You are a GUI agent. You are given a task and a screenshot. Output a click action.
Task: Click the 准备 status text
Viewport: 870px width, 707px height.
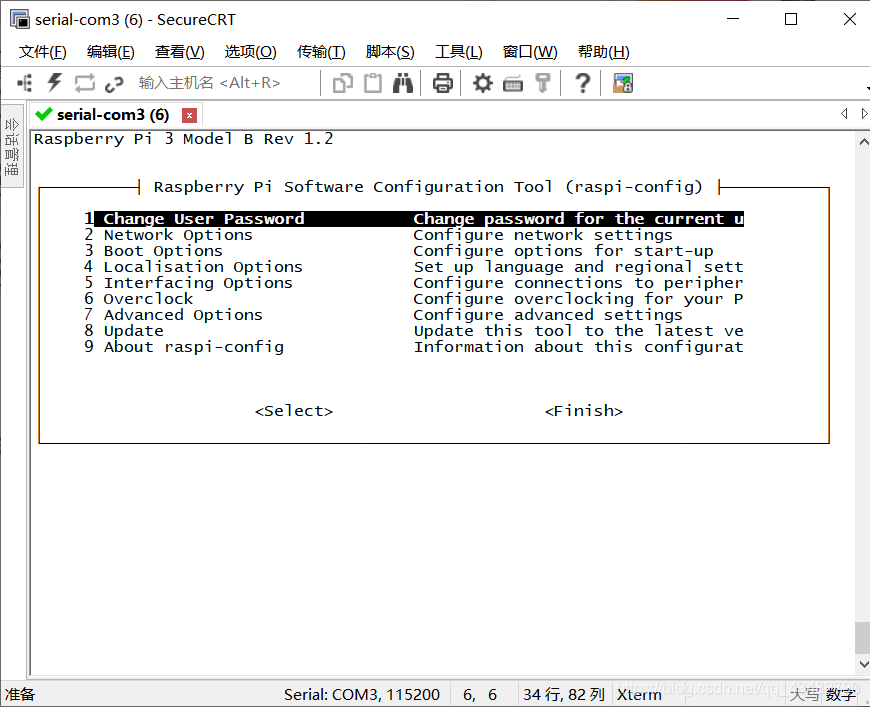point(20,695)
